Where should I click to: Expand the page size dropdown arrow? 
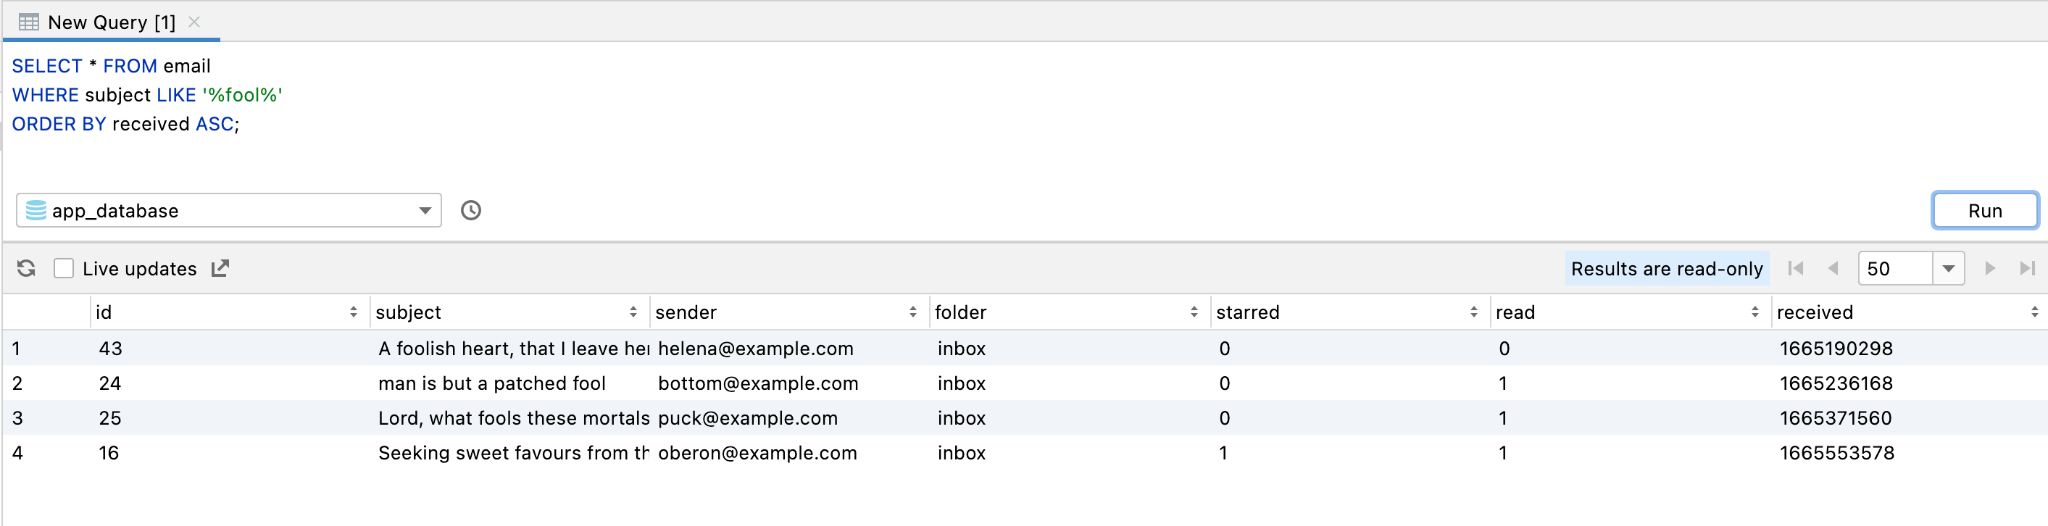coord(1948,268)
